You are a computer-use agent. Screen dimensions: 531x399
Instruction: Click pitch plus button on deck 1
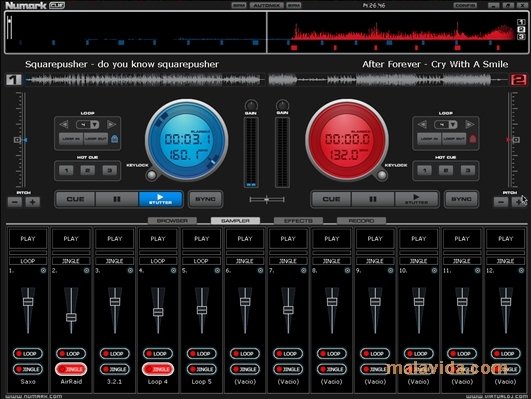pyautogui.click(x=33, y=202)
